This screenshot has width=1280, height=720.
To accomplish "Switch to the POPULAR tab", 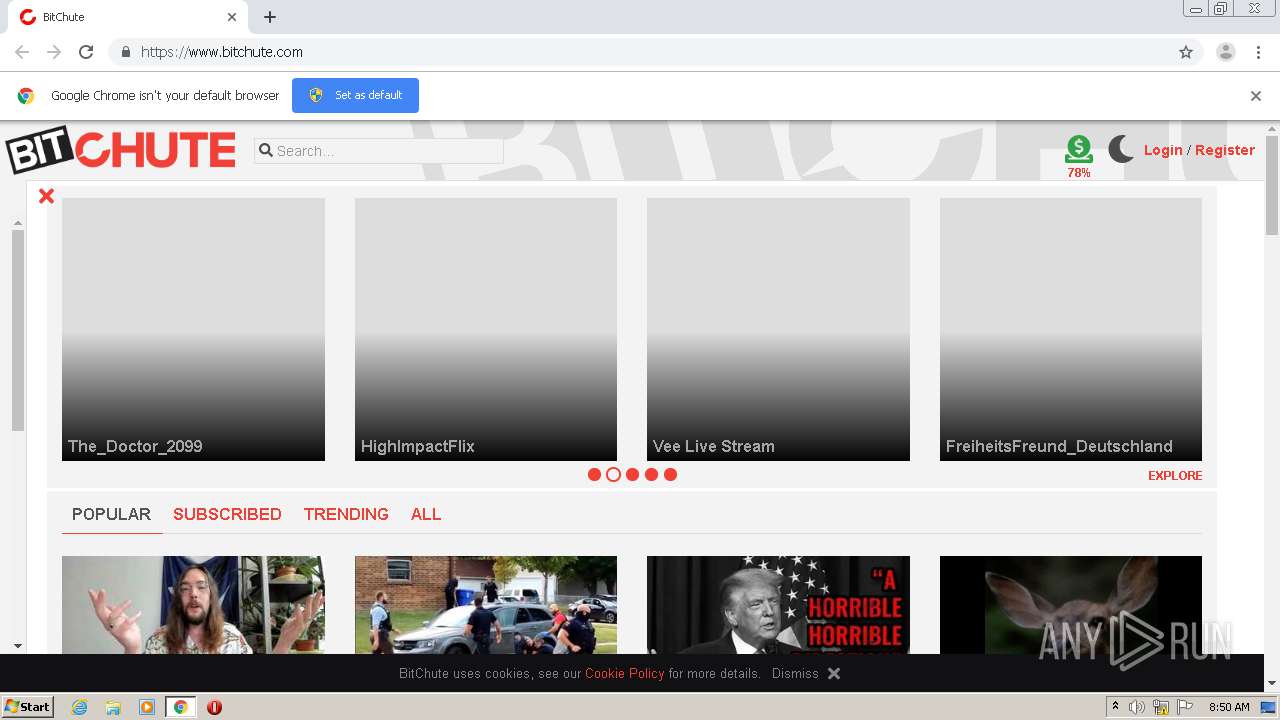I will point(111,514).
